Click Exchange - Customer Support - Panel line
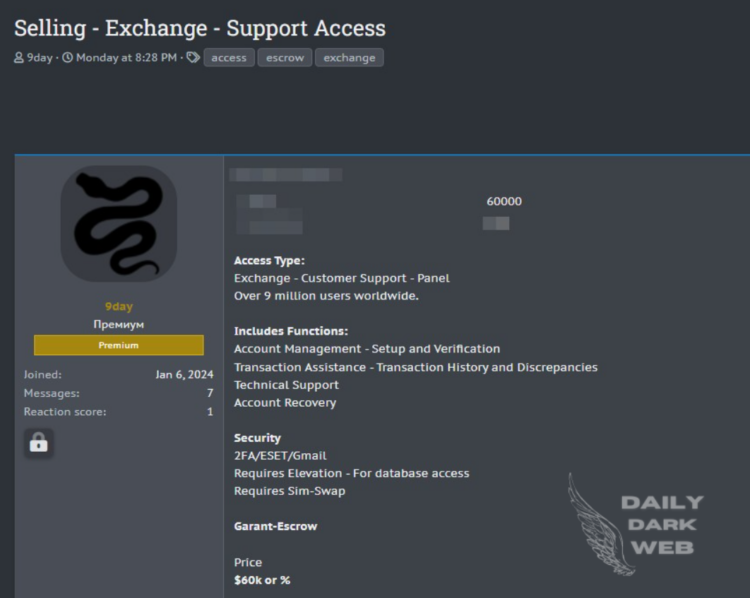The height and width of the screenshot is (598, 750). (342, 278)
